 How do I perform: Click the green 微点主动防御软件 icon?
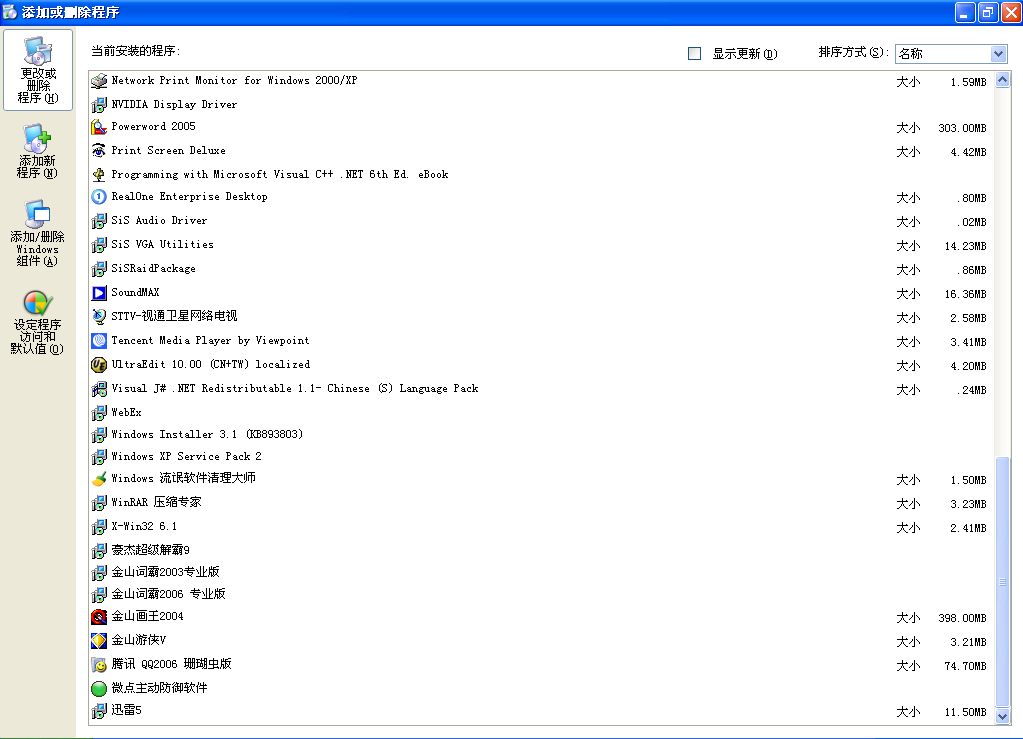pyautogui.click(x=99, y=689)
